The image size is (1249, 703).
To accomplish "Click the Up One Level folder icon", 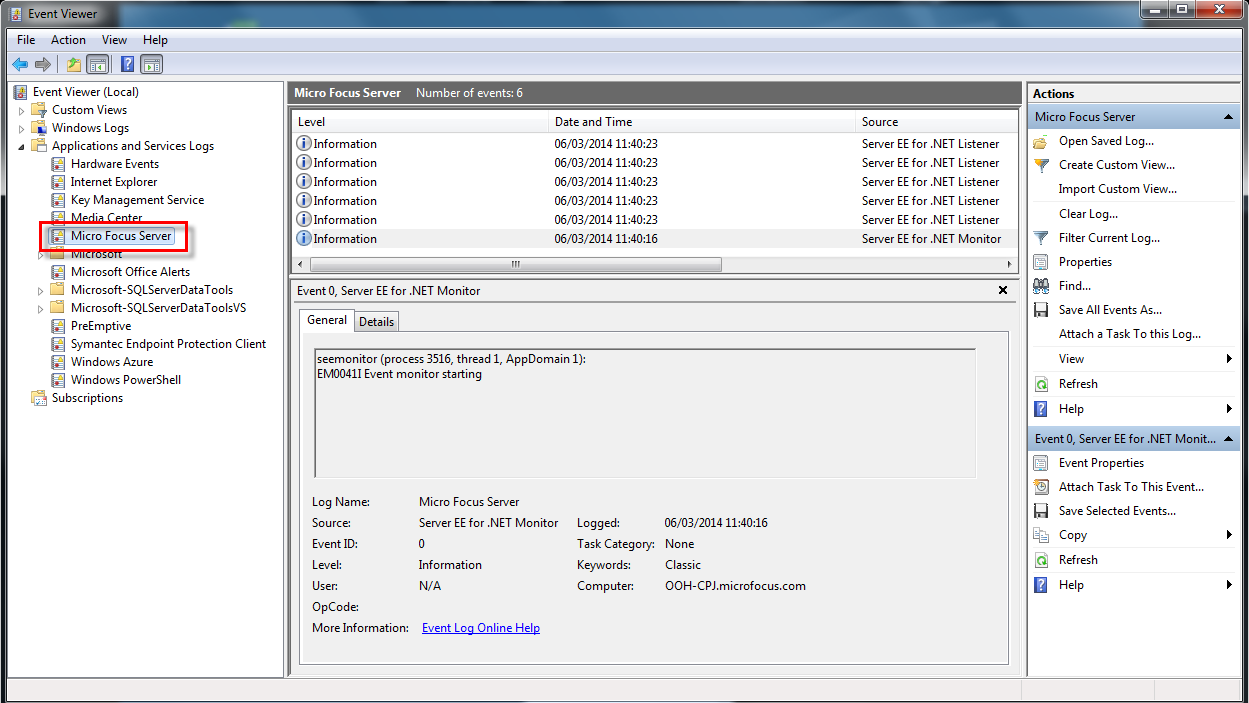I will [x=73, y=65].
